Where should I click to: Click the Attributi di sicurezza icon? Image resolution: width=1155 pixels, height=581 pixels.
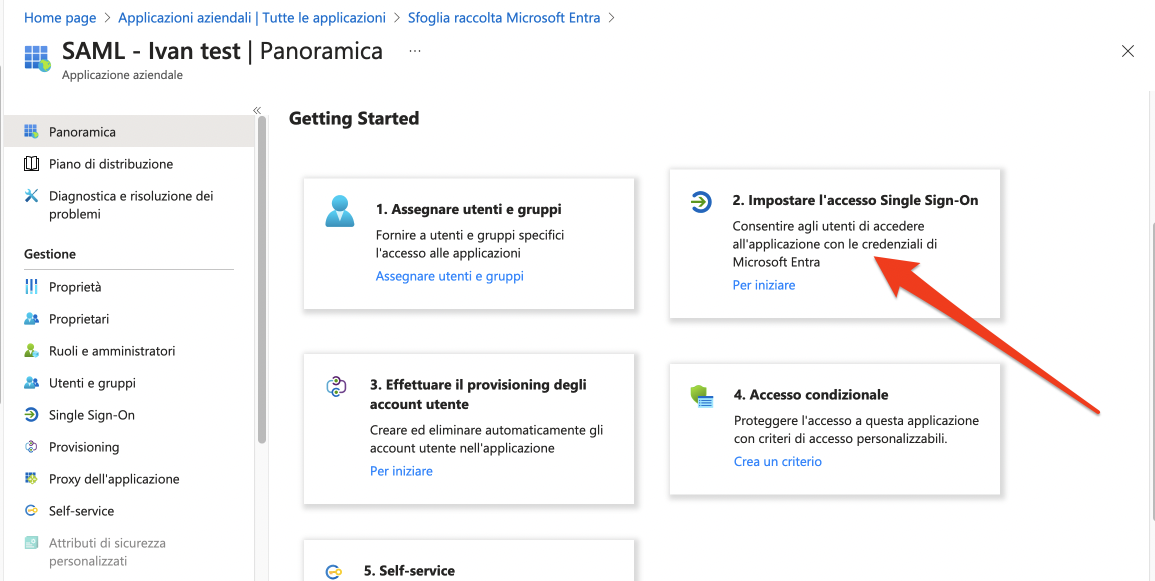coord(31,543)
